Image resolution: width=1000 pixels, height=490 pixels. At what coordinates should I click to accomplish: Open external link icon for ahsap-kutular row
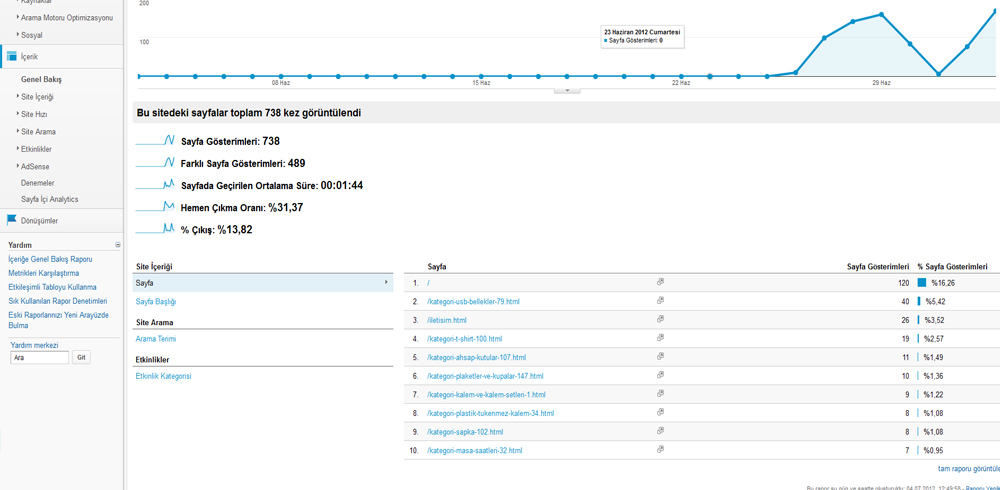coord(660,356)
